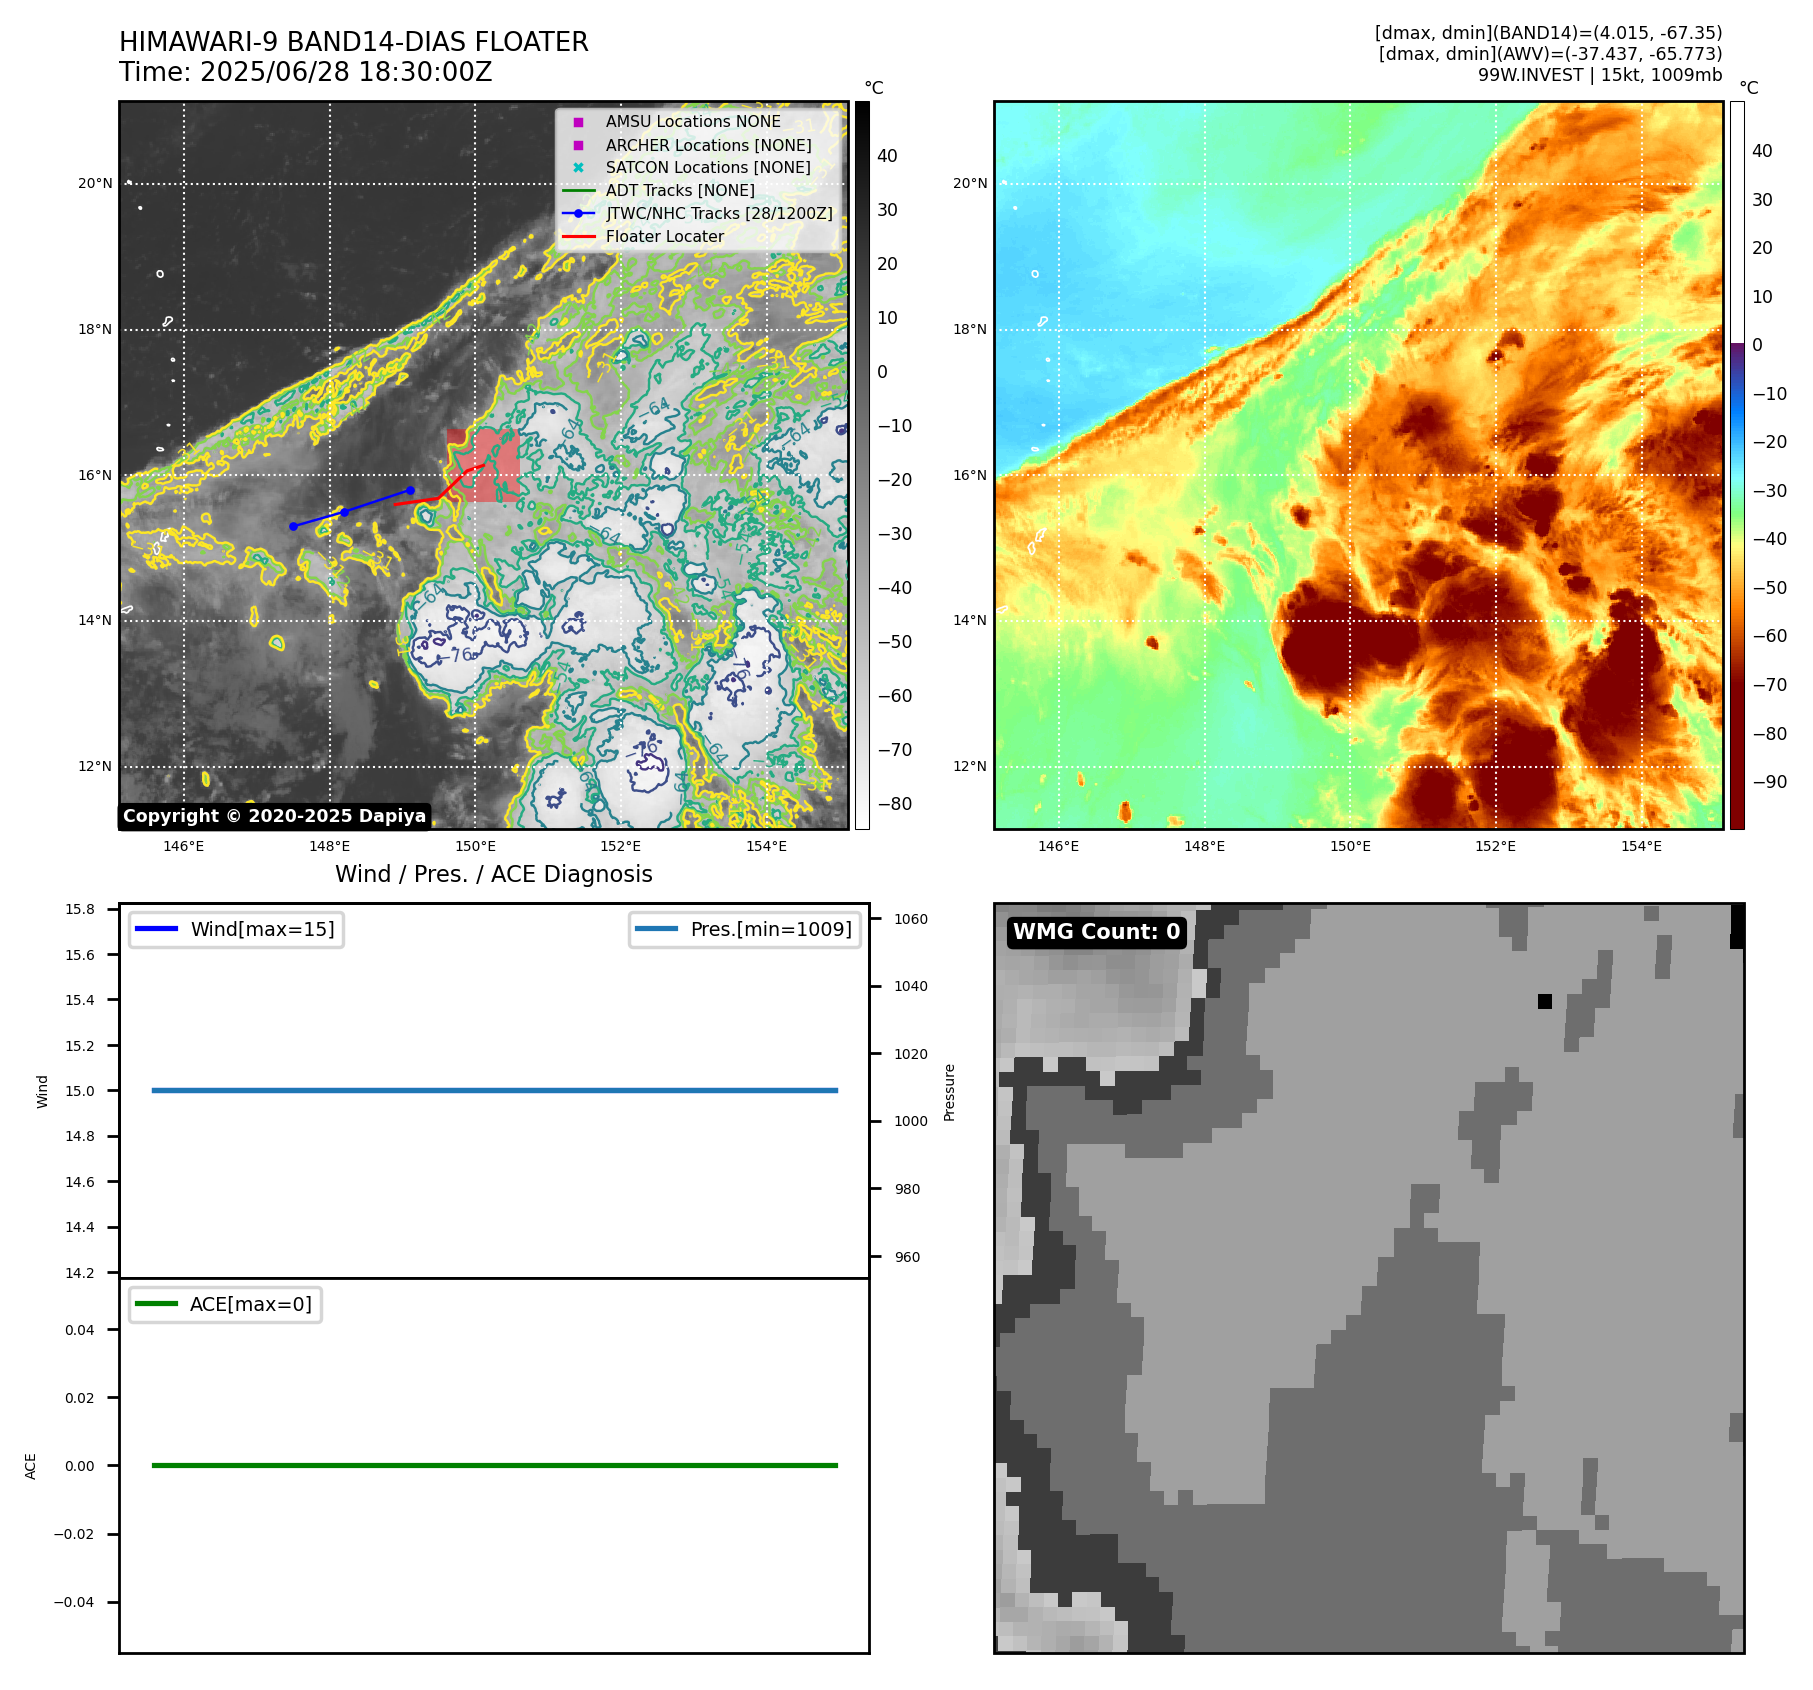Click the magenta AMSU Locations legend marker

(578, 122)
